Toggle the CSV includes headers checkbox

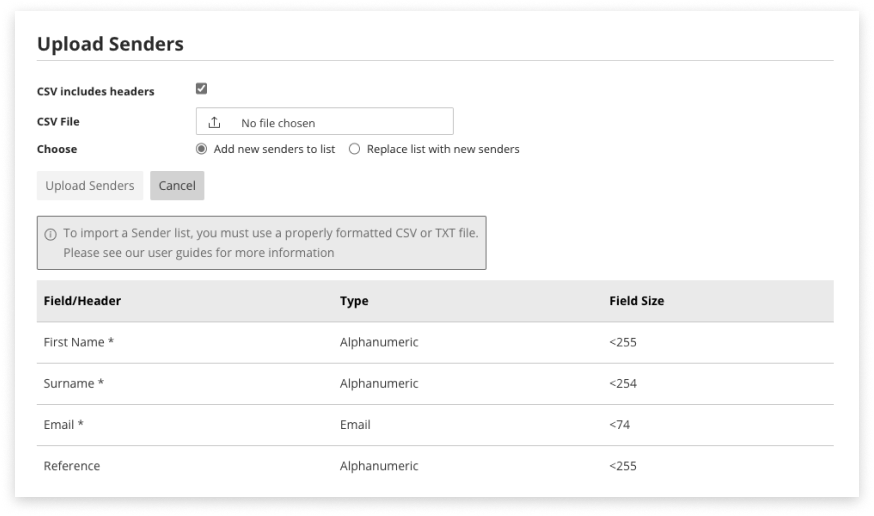[201, 89]
